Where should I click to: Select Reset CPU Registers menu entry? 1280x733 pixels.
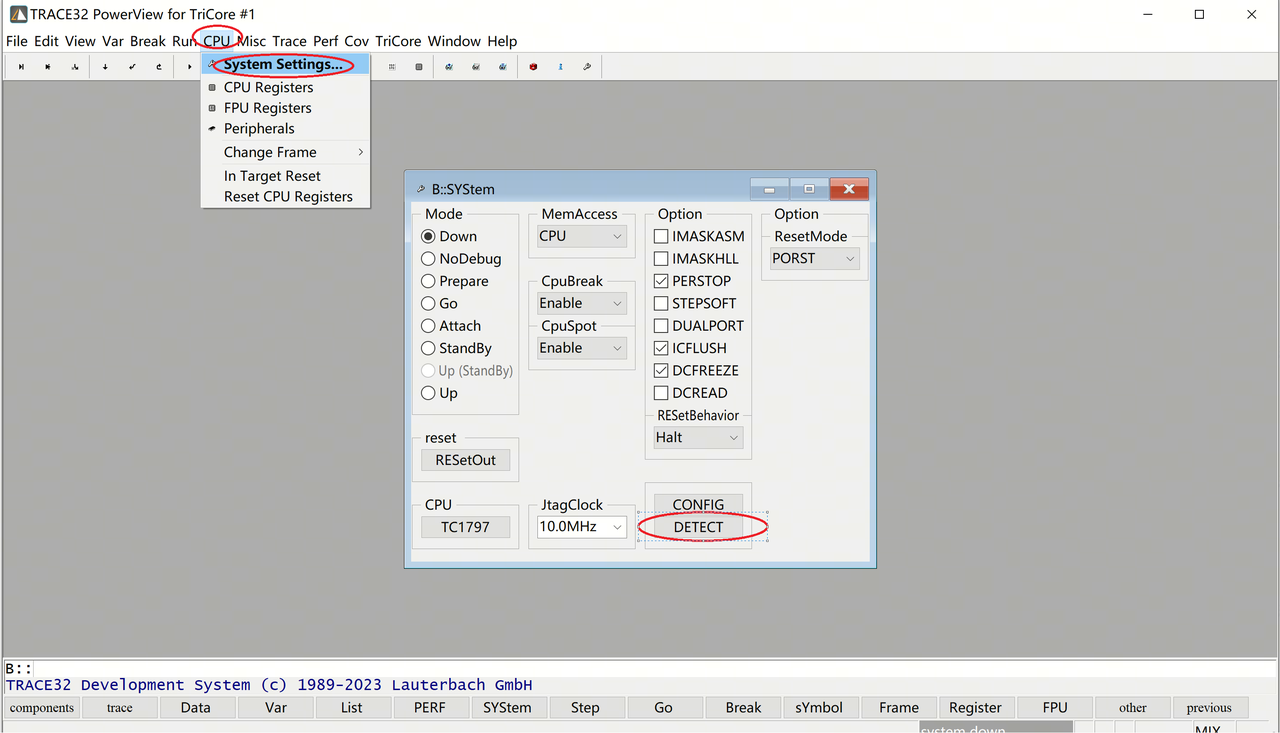click(285, 197)
